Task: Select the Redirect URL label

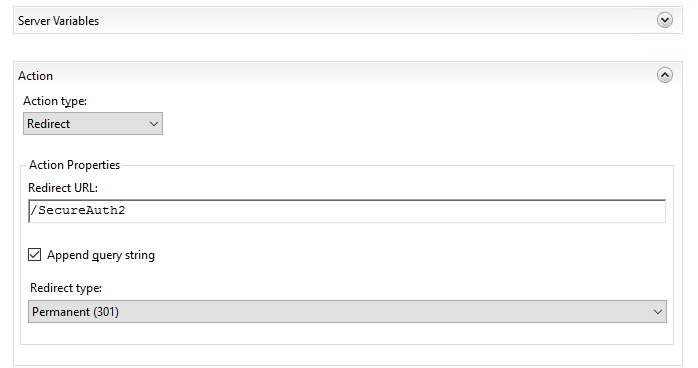Action: pos(63,188)
